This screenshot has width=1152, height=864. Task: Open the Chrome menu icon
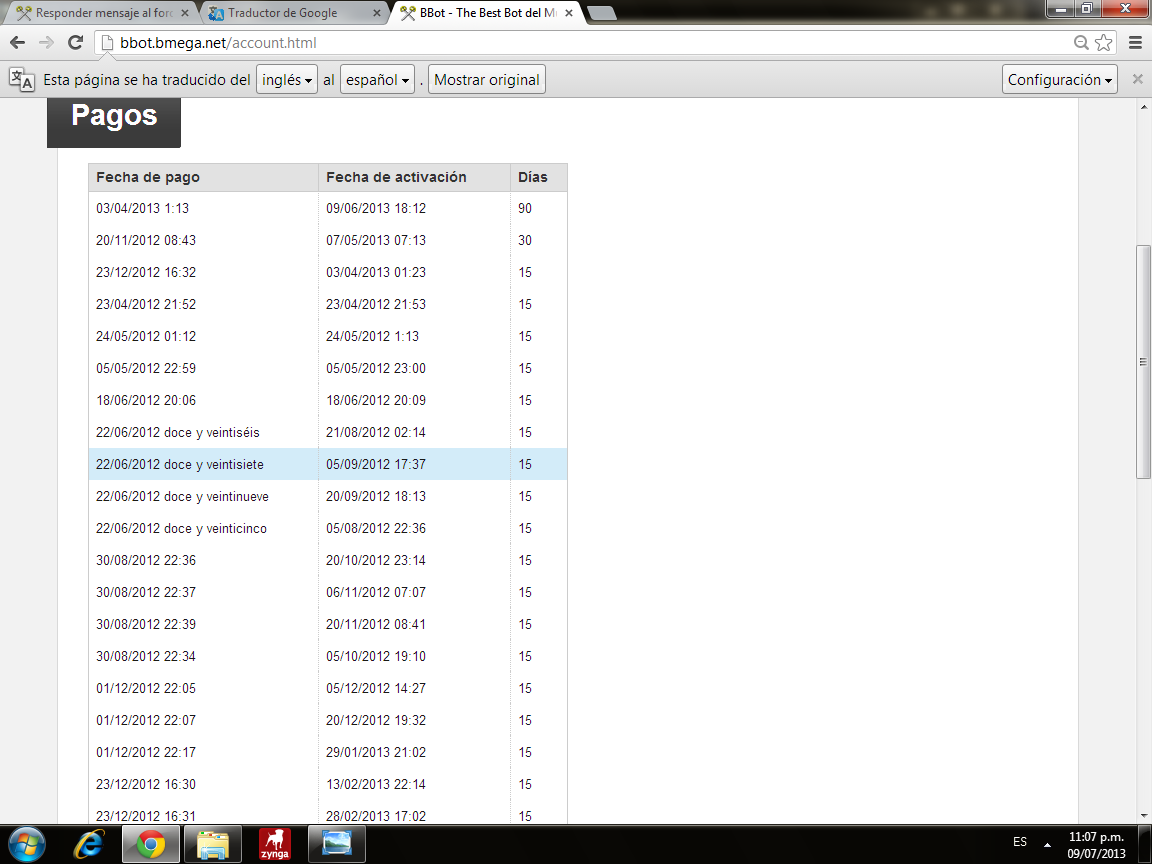coord(1135,42)
